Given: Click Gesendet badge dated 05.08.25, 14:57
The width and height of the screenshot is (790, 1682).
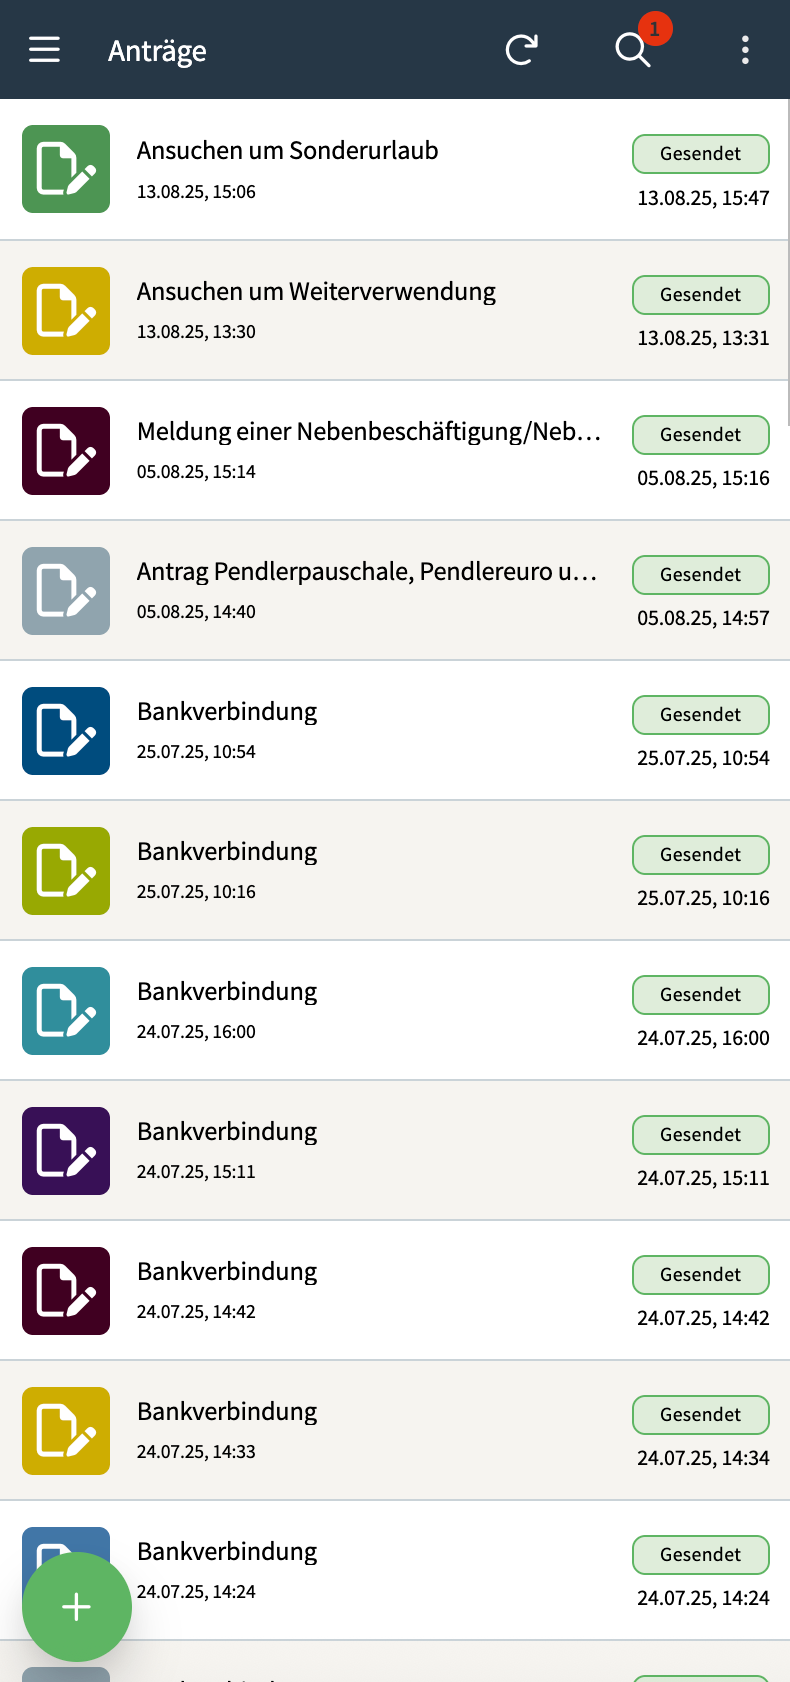Looking at the screenshot, I should [701, 575].
